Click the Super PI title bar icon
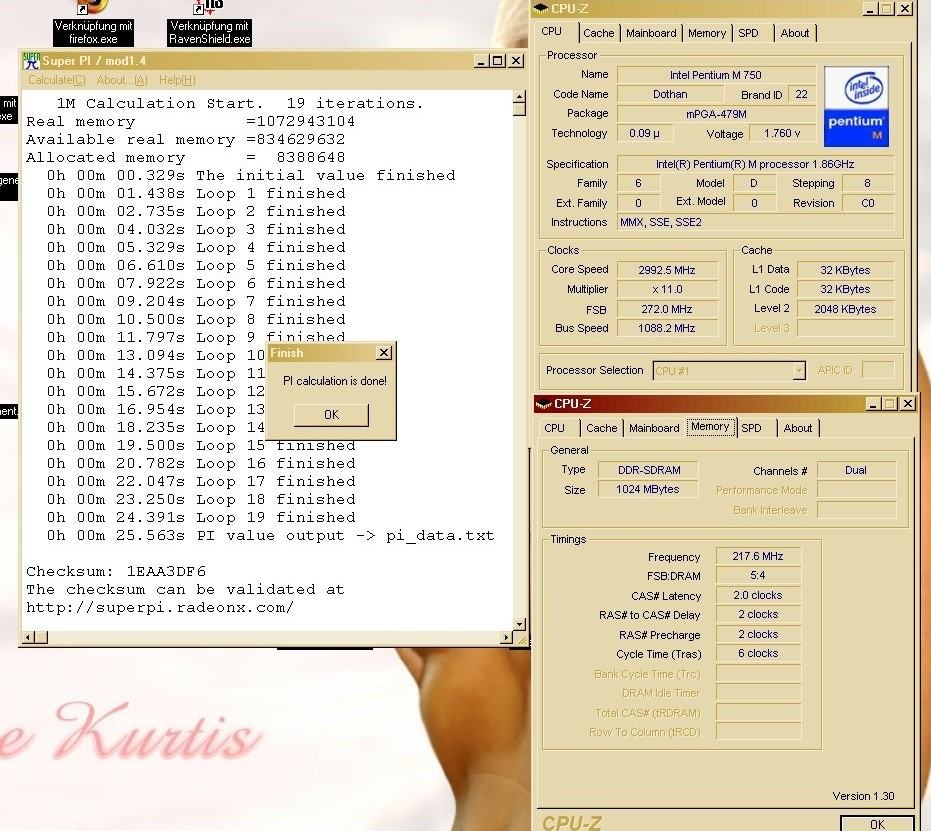Screen dimensions: 931x831 click(x=31, y=61)
